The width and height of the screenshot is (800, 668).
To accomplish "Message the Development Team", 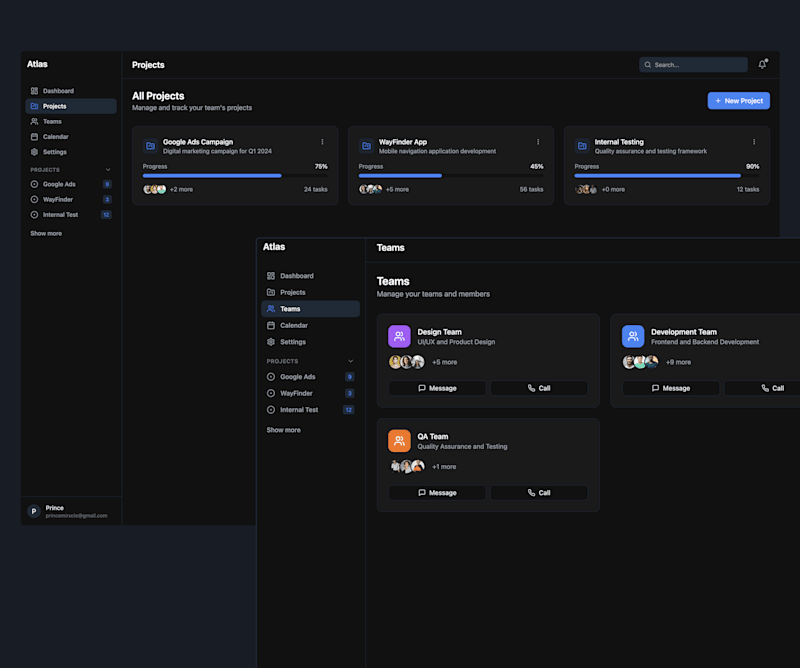I will pos(670,388).
